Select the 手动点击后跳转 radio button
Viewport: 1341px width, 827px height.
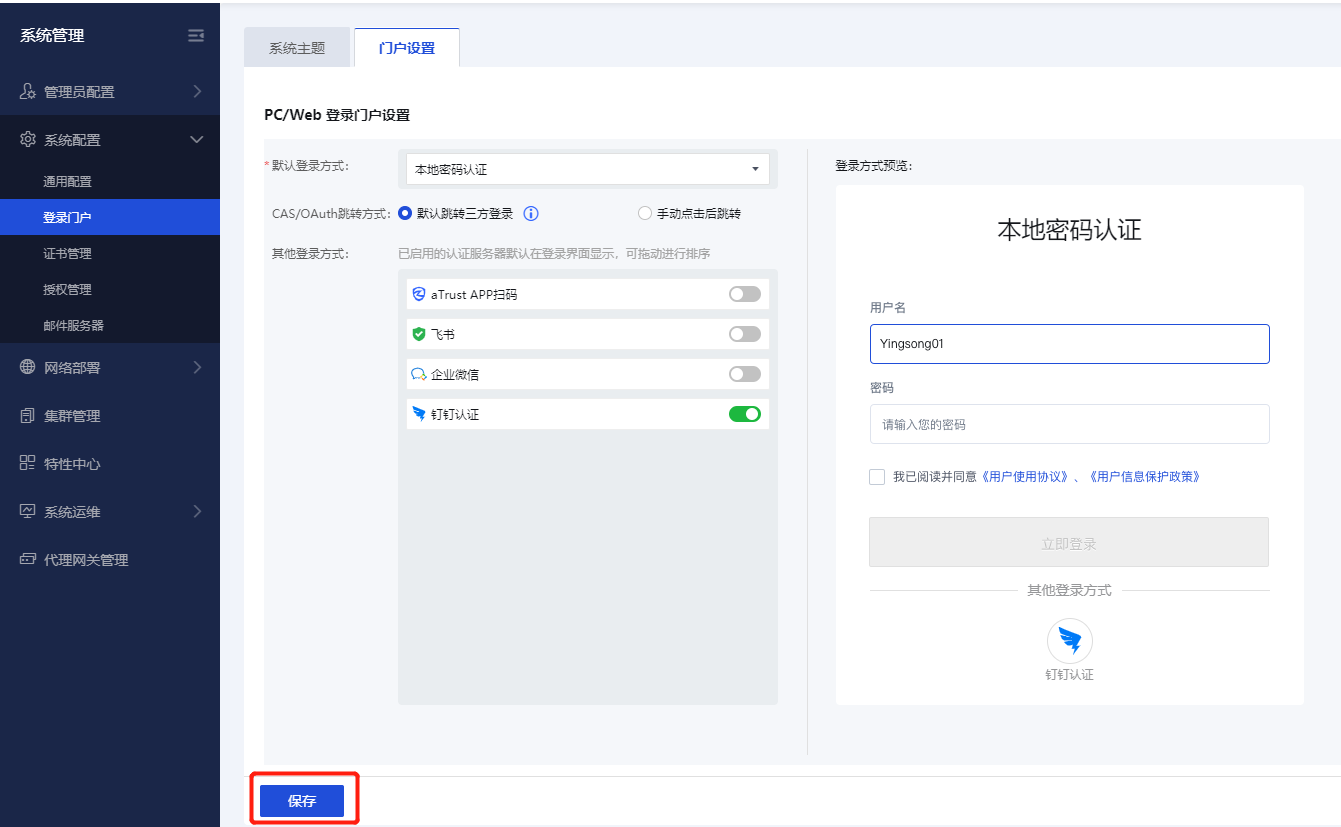point(645,213)
